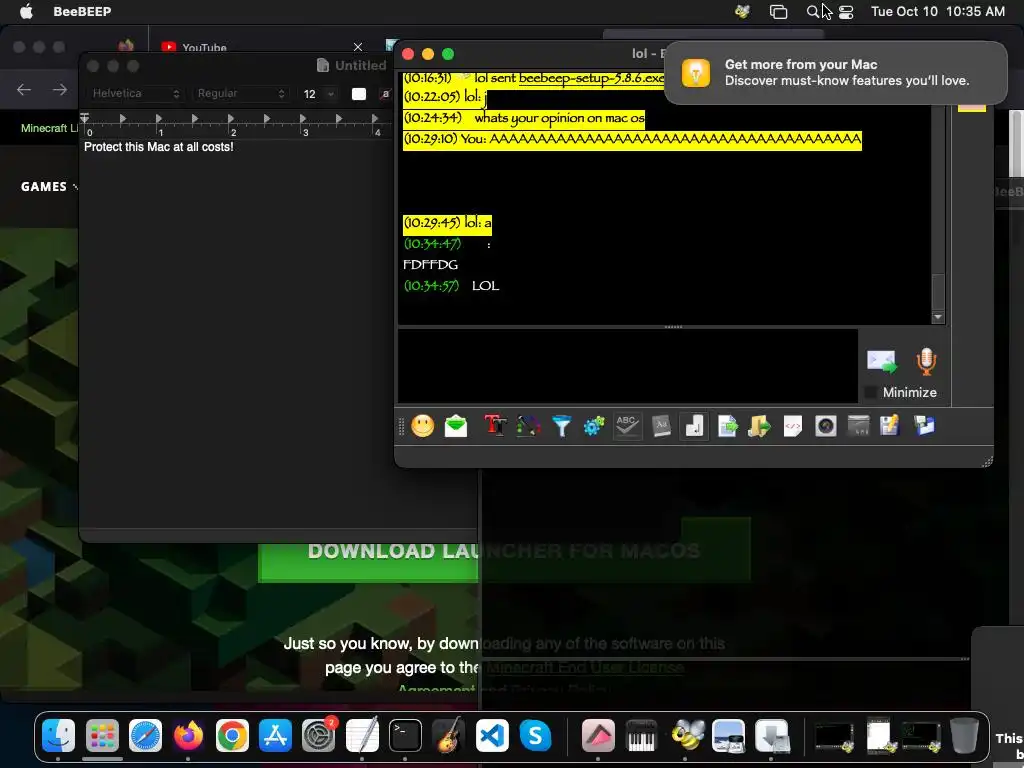
Task: Click the chat message input box
Action: point(628,366)
